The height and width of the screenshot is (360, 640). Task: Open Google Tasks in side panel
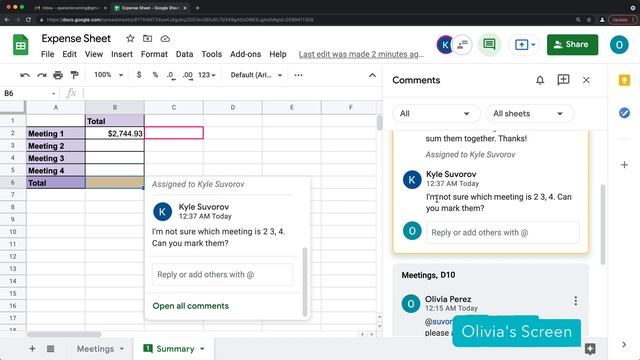coord(624,113)
